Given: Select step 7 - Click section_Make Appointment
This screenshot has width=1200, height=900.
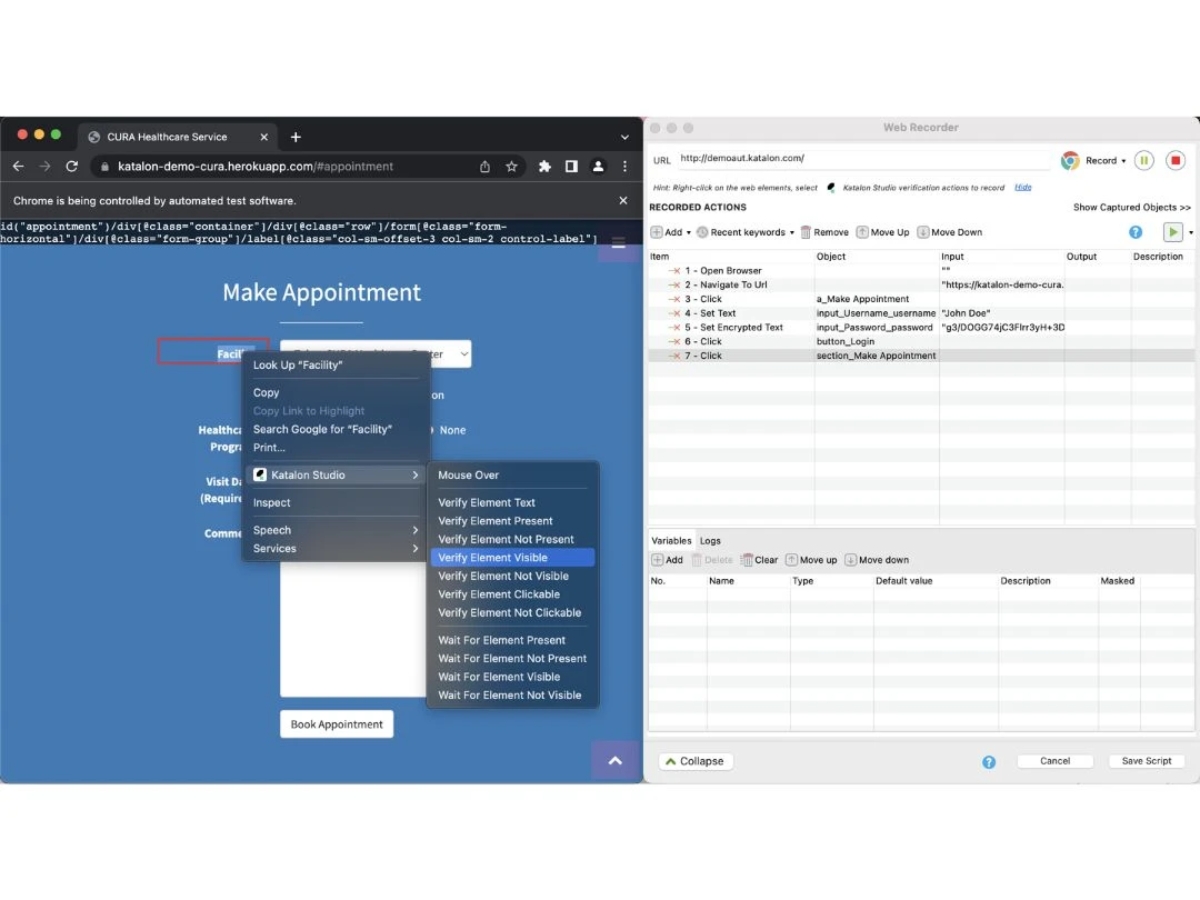Looking at the screenshot, I should tap(921, 355).
